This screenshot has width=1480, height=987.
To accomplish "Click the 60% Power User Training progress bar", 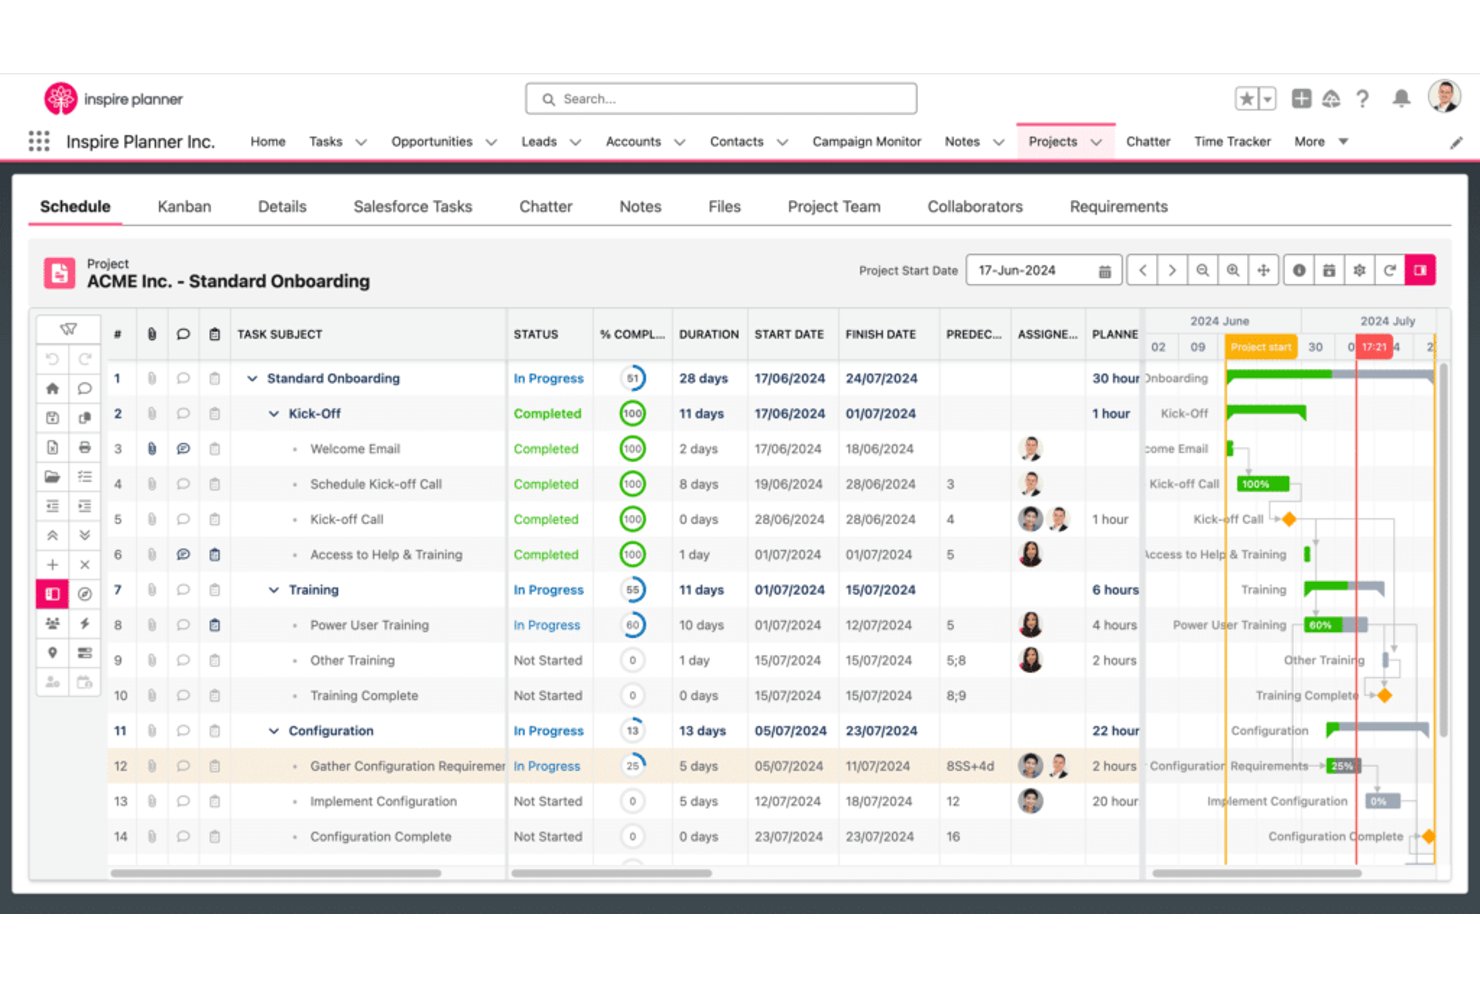I will coord(1336,625).
